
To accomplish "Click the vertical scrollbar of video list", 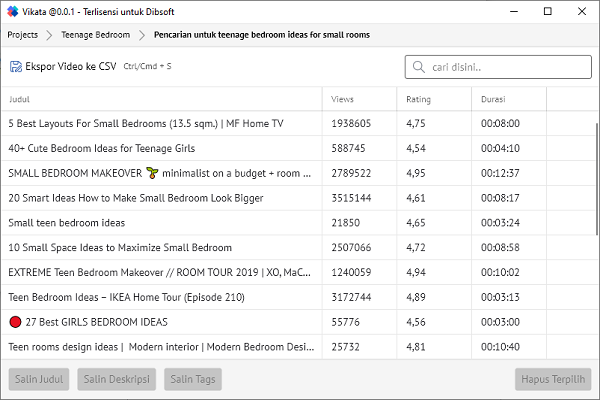I will 597,179.
